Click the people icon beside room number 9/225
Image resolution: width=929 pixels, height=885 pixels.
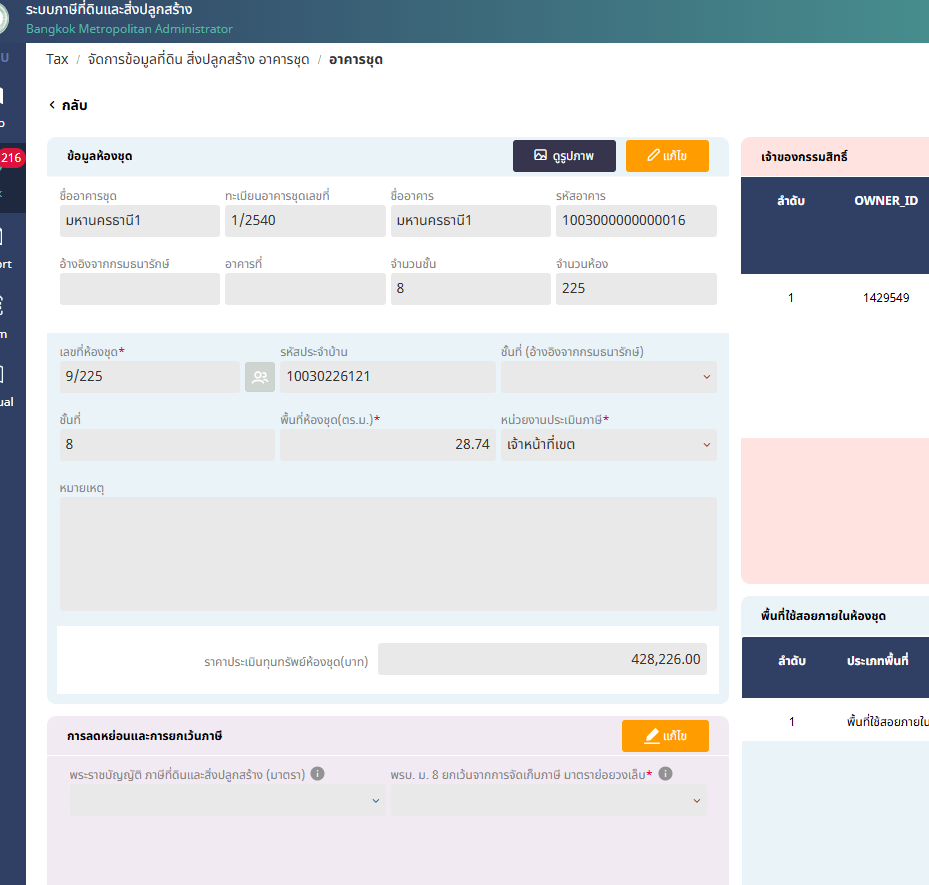point(260,377)
